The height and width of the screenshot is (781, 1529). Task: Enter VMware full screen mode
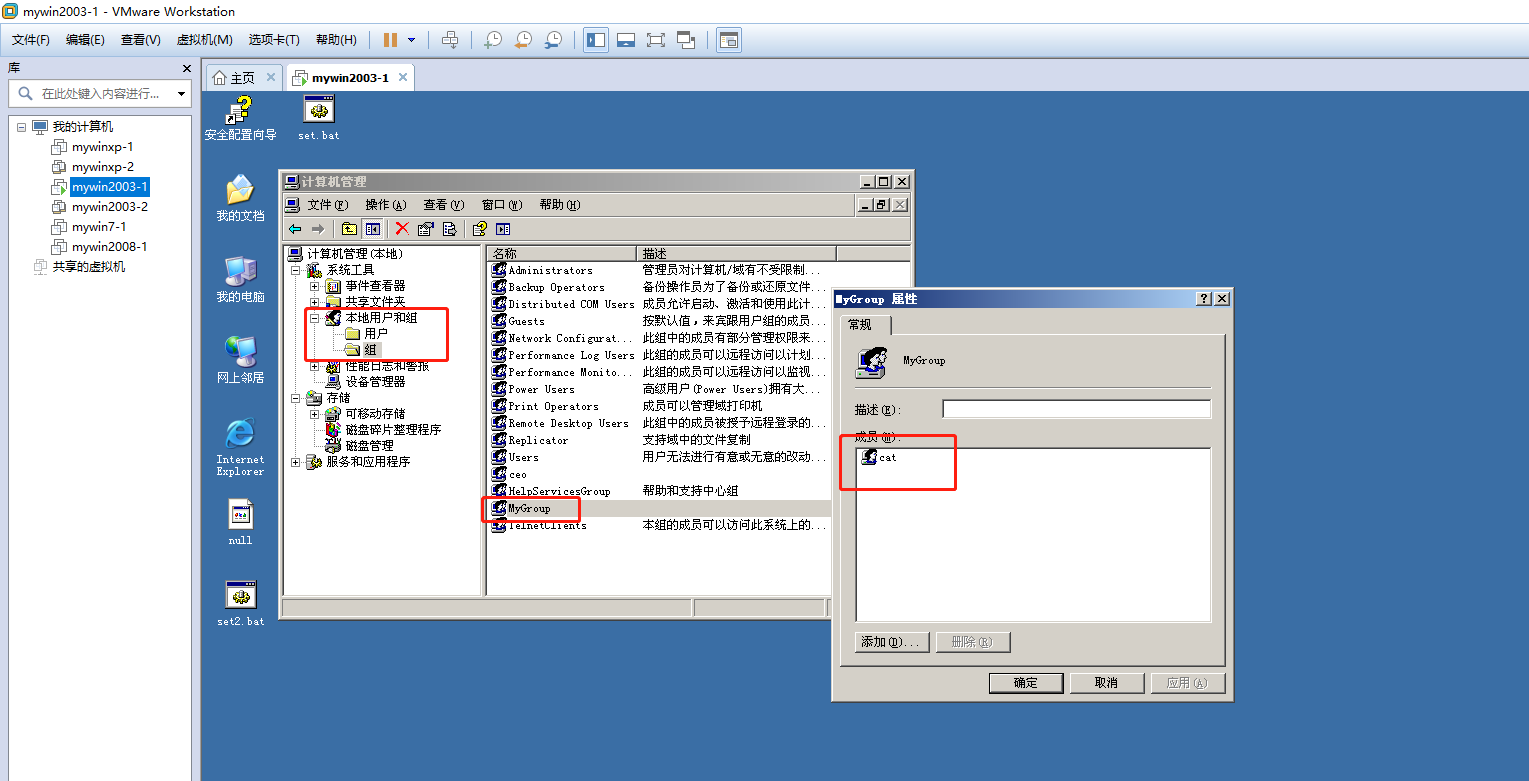(656, 40)
